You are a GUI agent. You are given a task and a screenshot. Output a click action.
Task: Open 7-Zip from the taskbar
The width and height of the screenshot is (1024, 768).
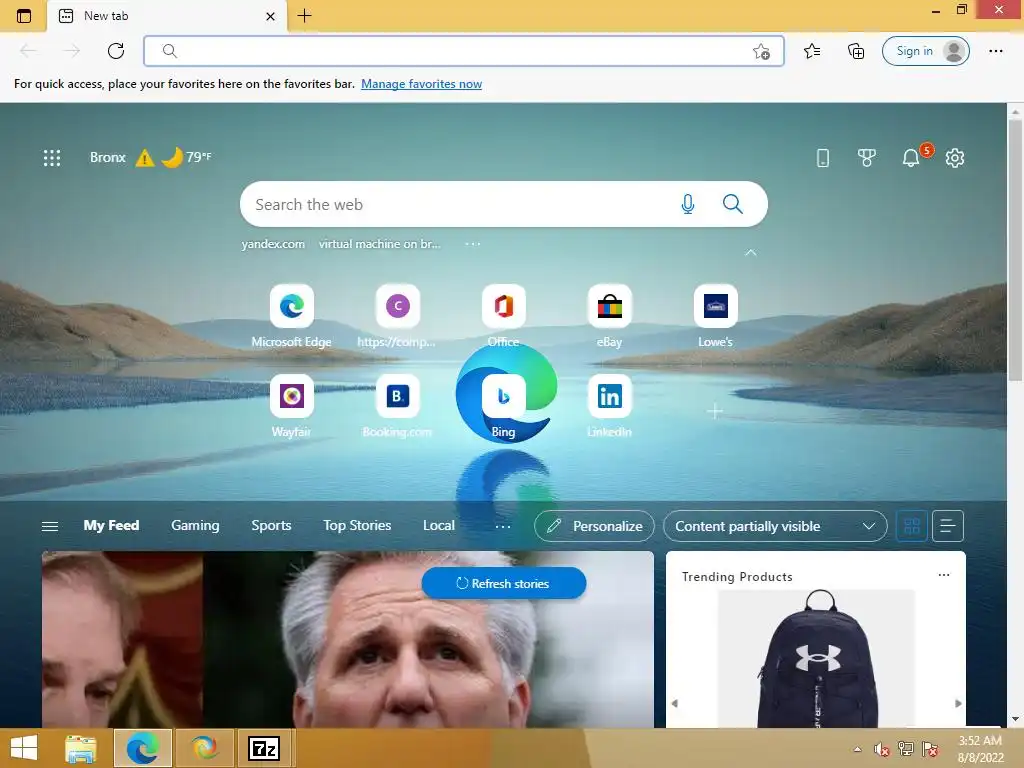click(264, 748)
